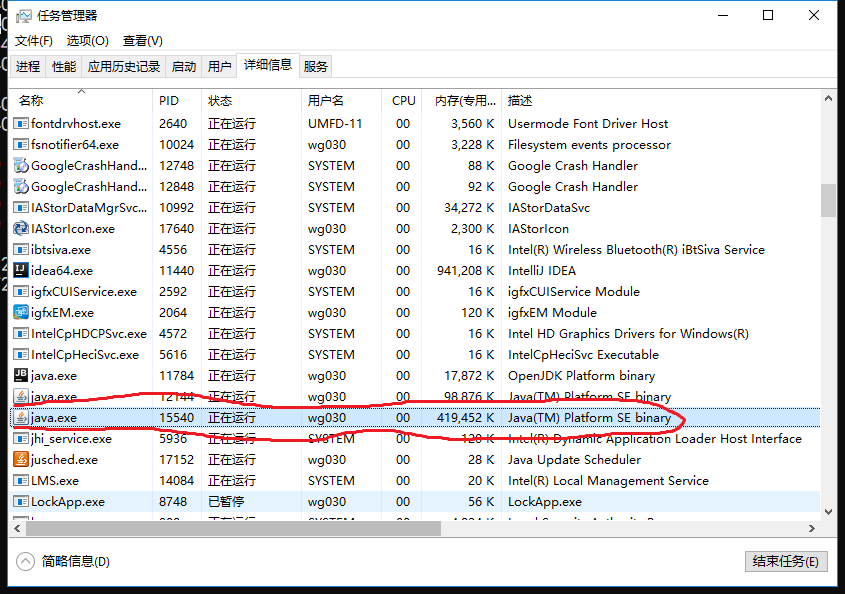
Task: Click the highlighted java.exe icon PID 15540
Action: pos(21,418)
